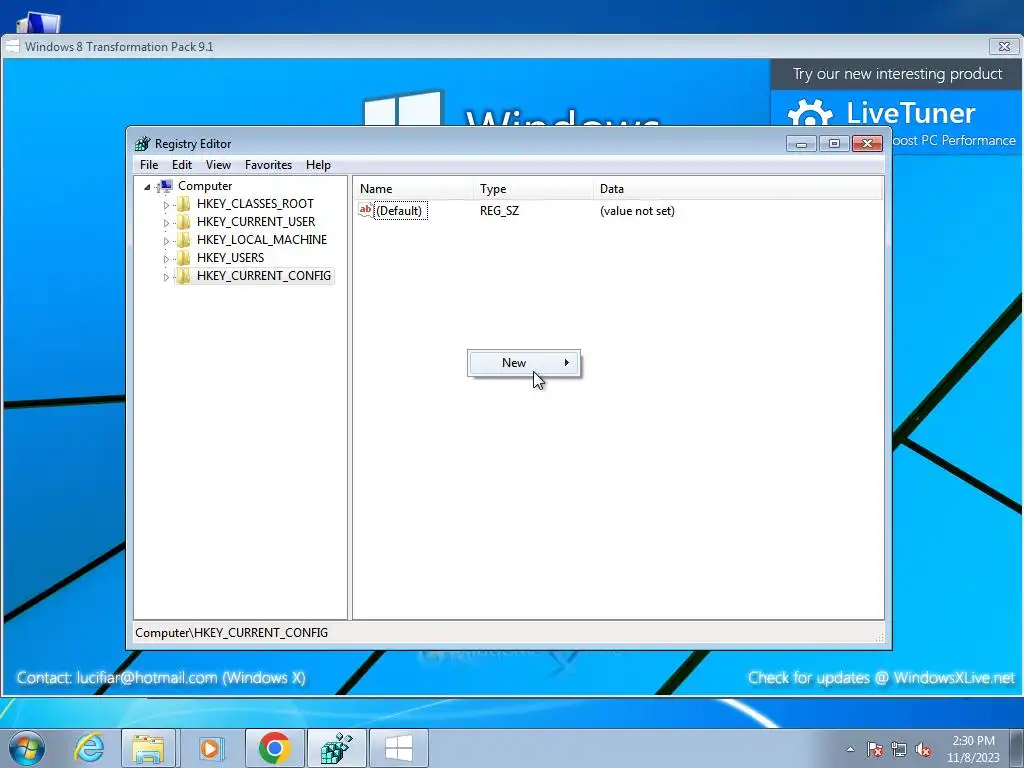The width and height of the screenshot is (1024, 768).
Task: Collapse the Computer tree node
Action: (x=148, y=187)
